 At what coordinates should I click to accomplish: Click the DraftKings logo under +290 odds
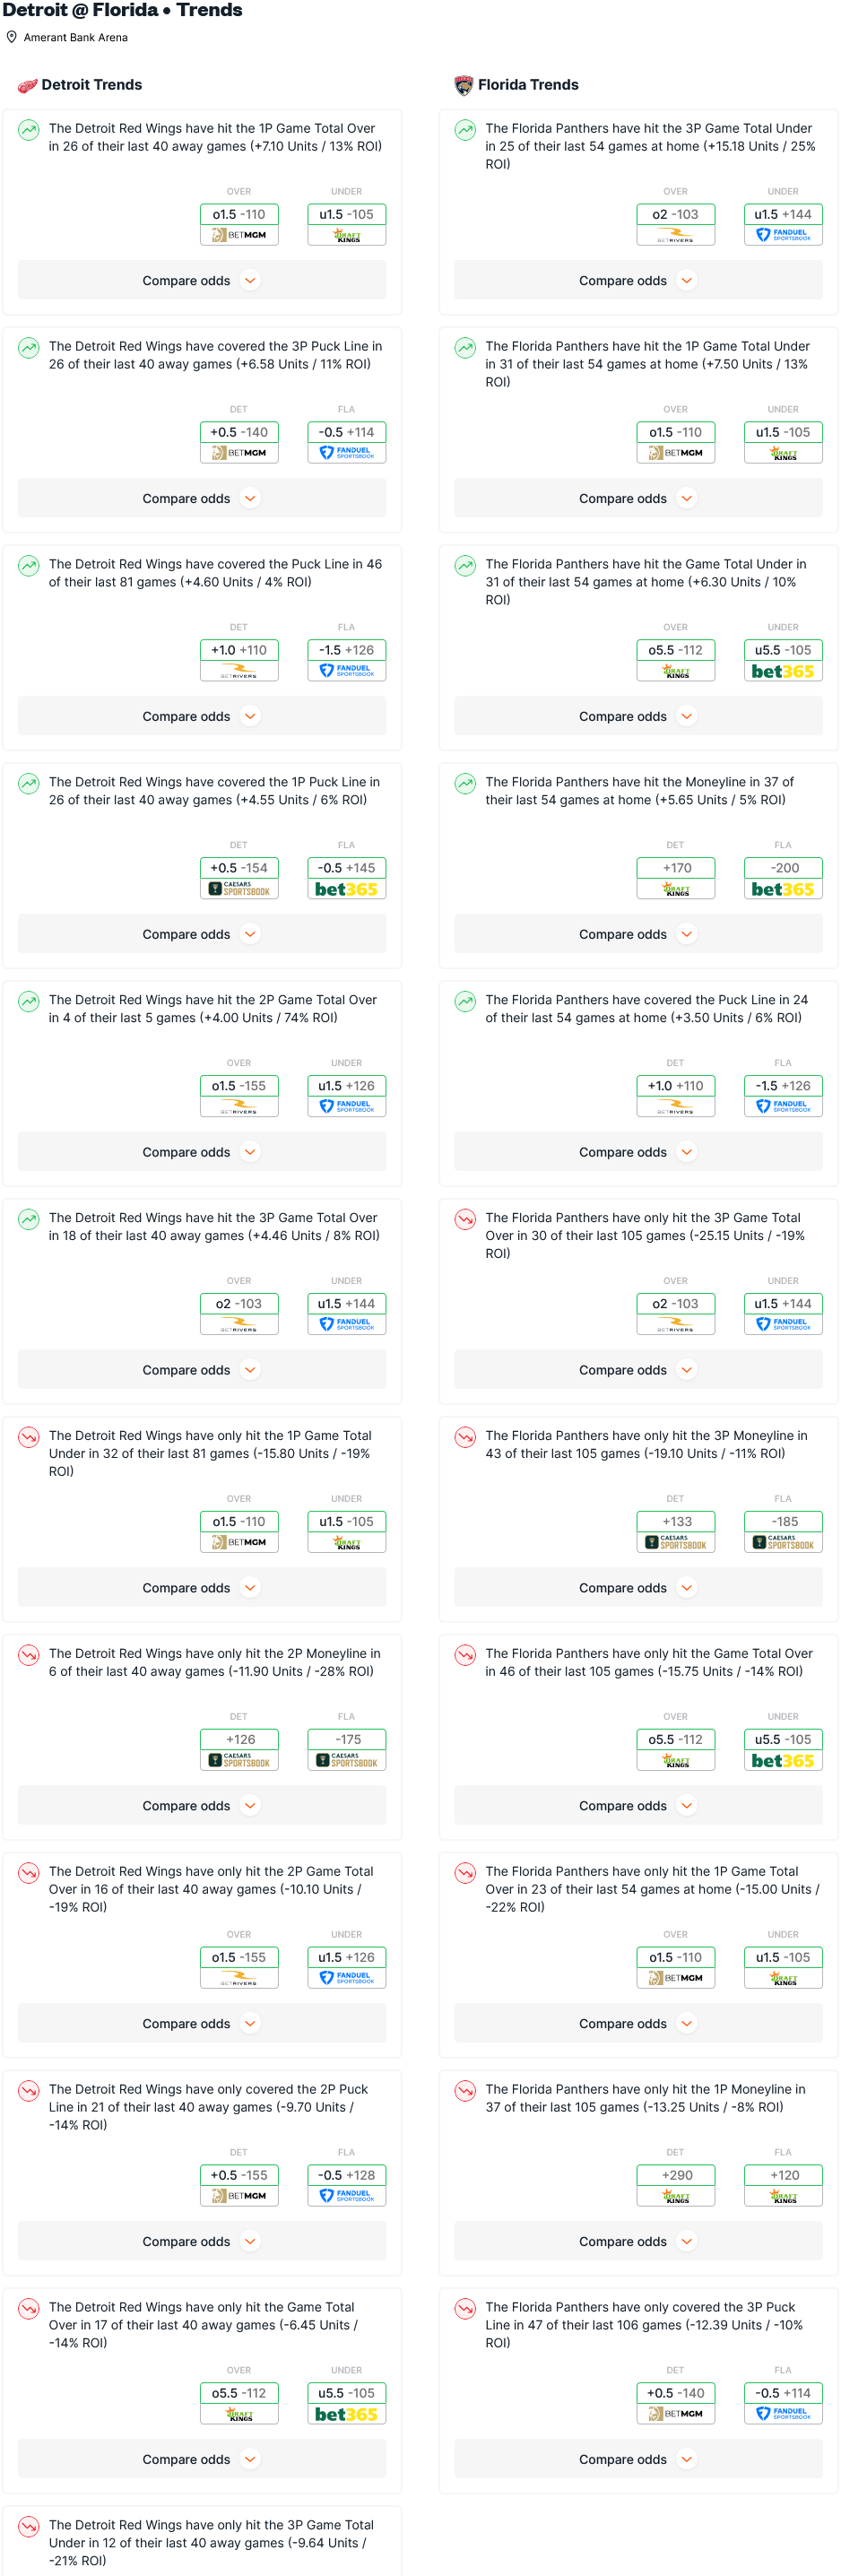[x=676, y=2197]
